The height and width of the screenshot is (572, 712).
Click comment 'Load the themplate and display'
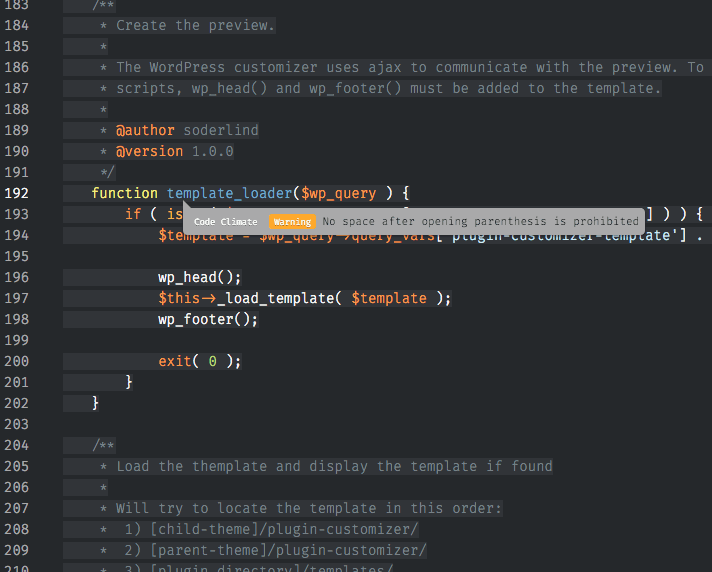coord(334,467)
